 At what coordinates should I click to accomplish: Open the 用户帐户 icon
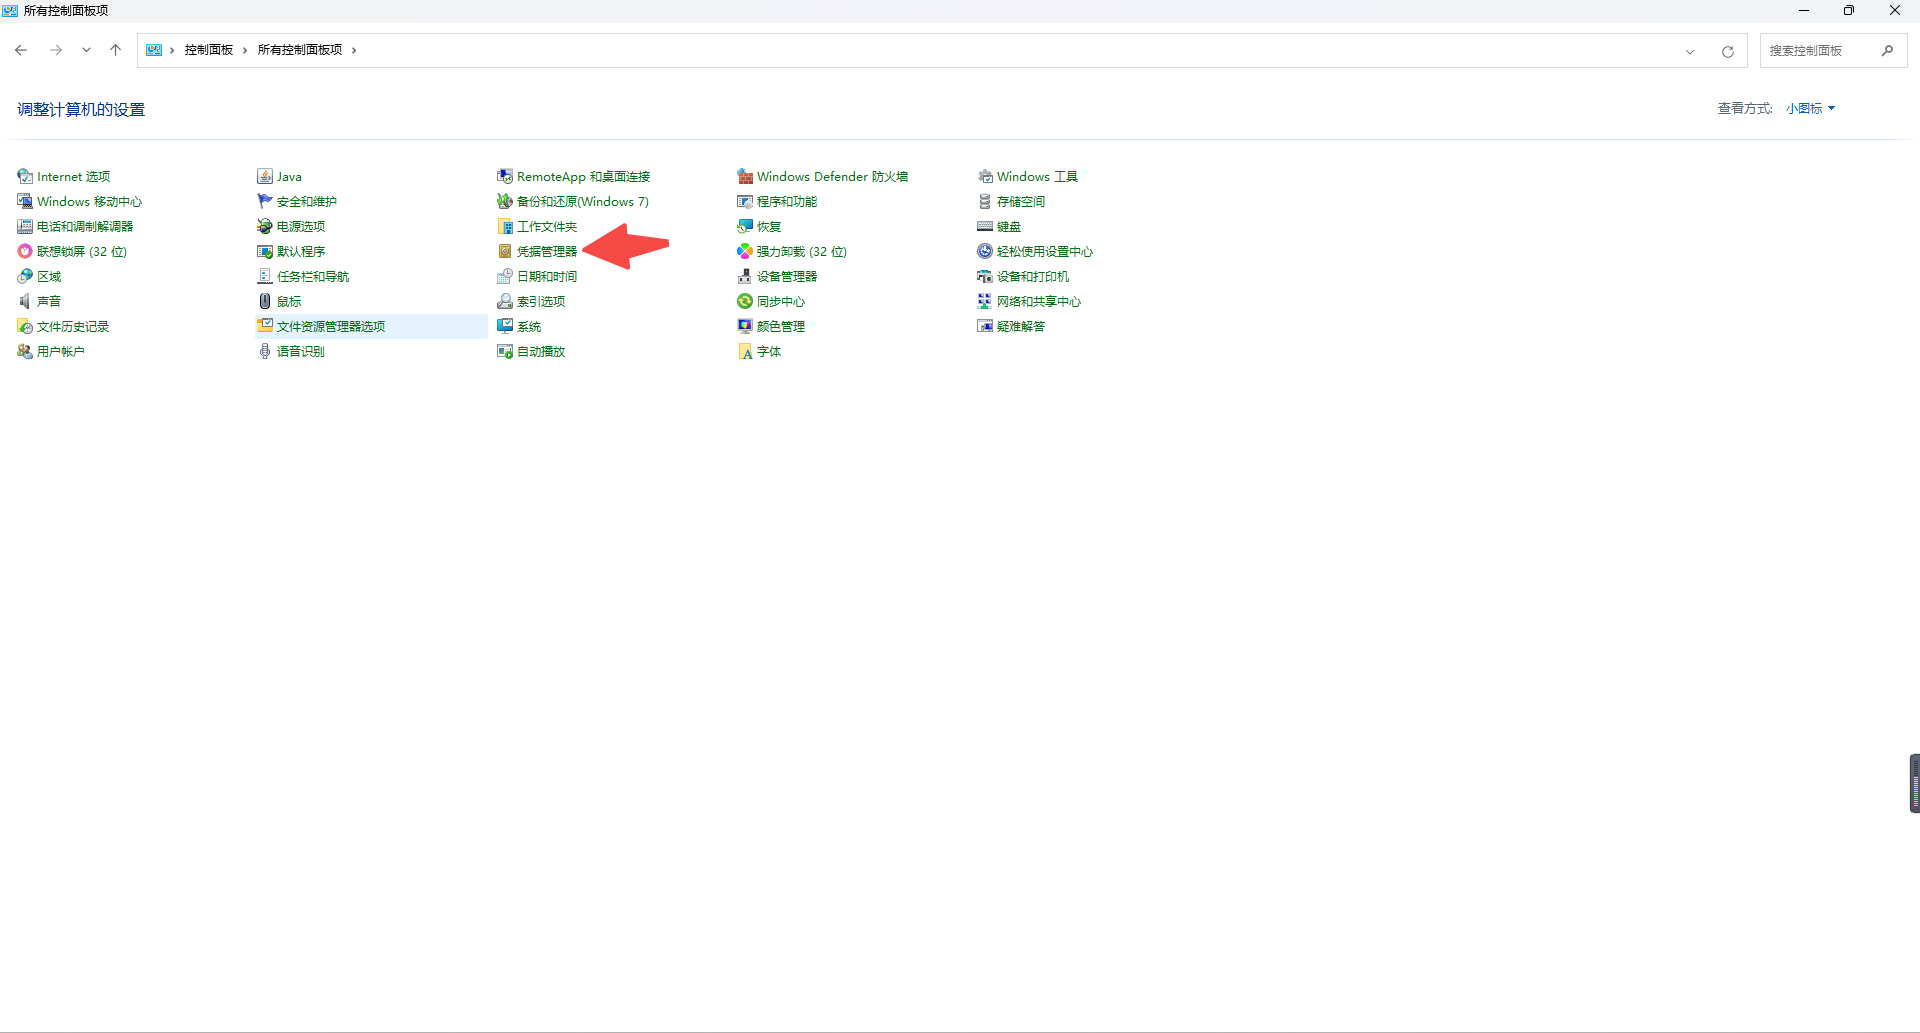pos(25,351)
